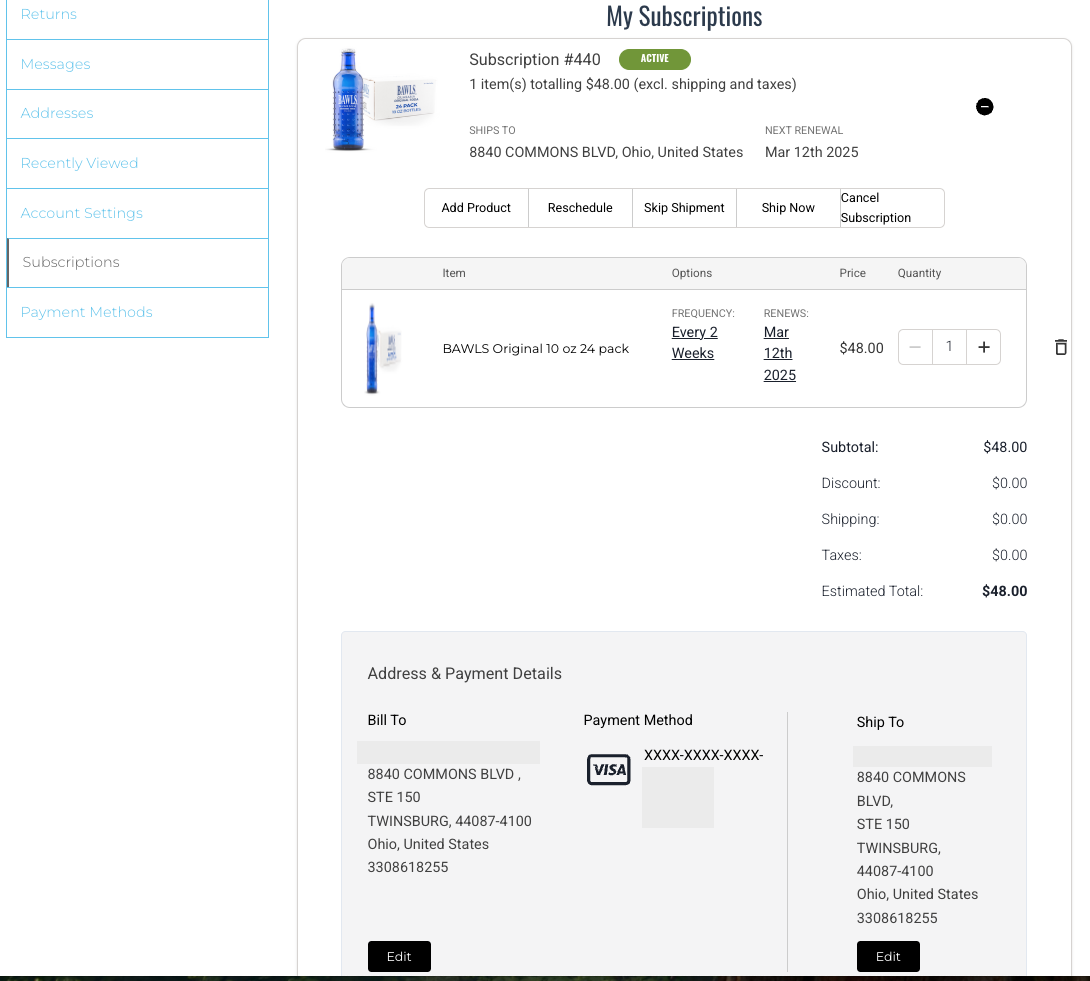Edit the Ship To address
Viewport: 1090px width, 981px height.
[888, 957]
